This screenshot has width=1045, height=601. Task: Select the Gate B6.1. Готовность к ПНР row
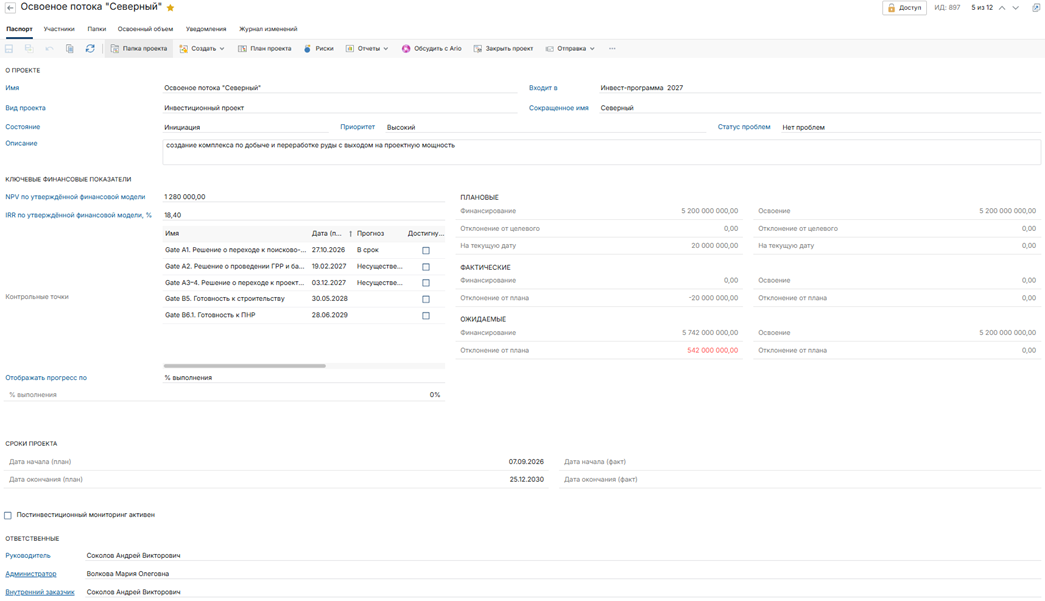click(303, 315)
